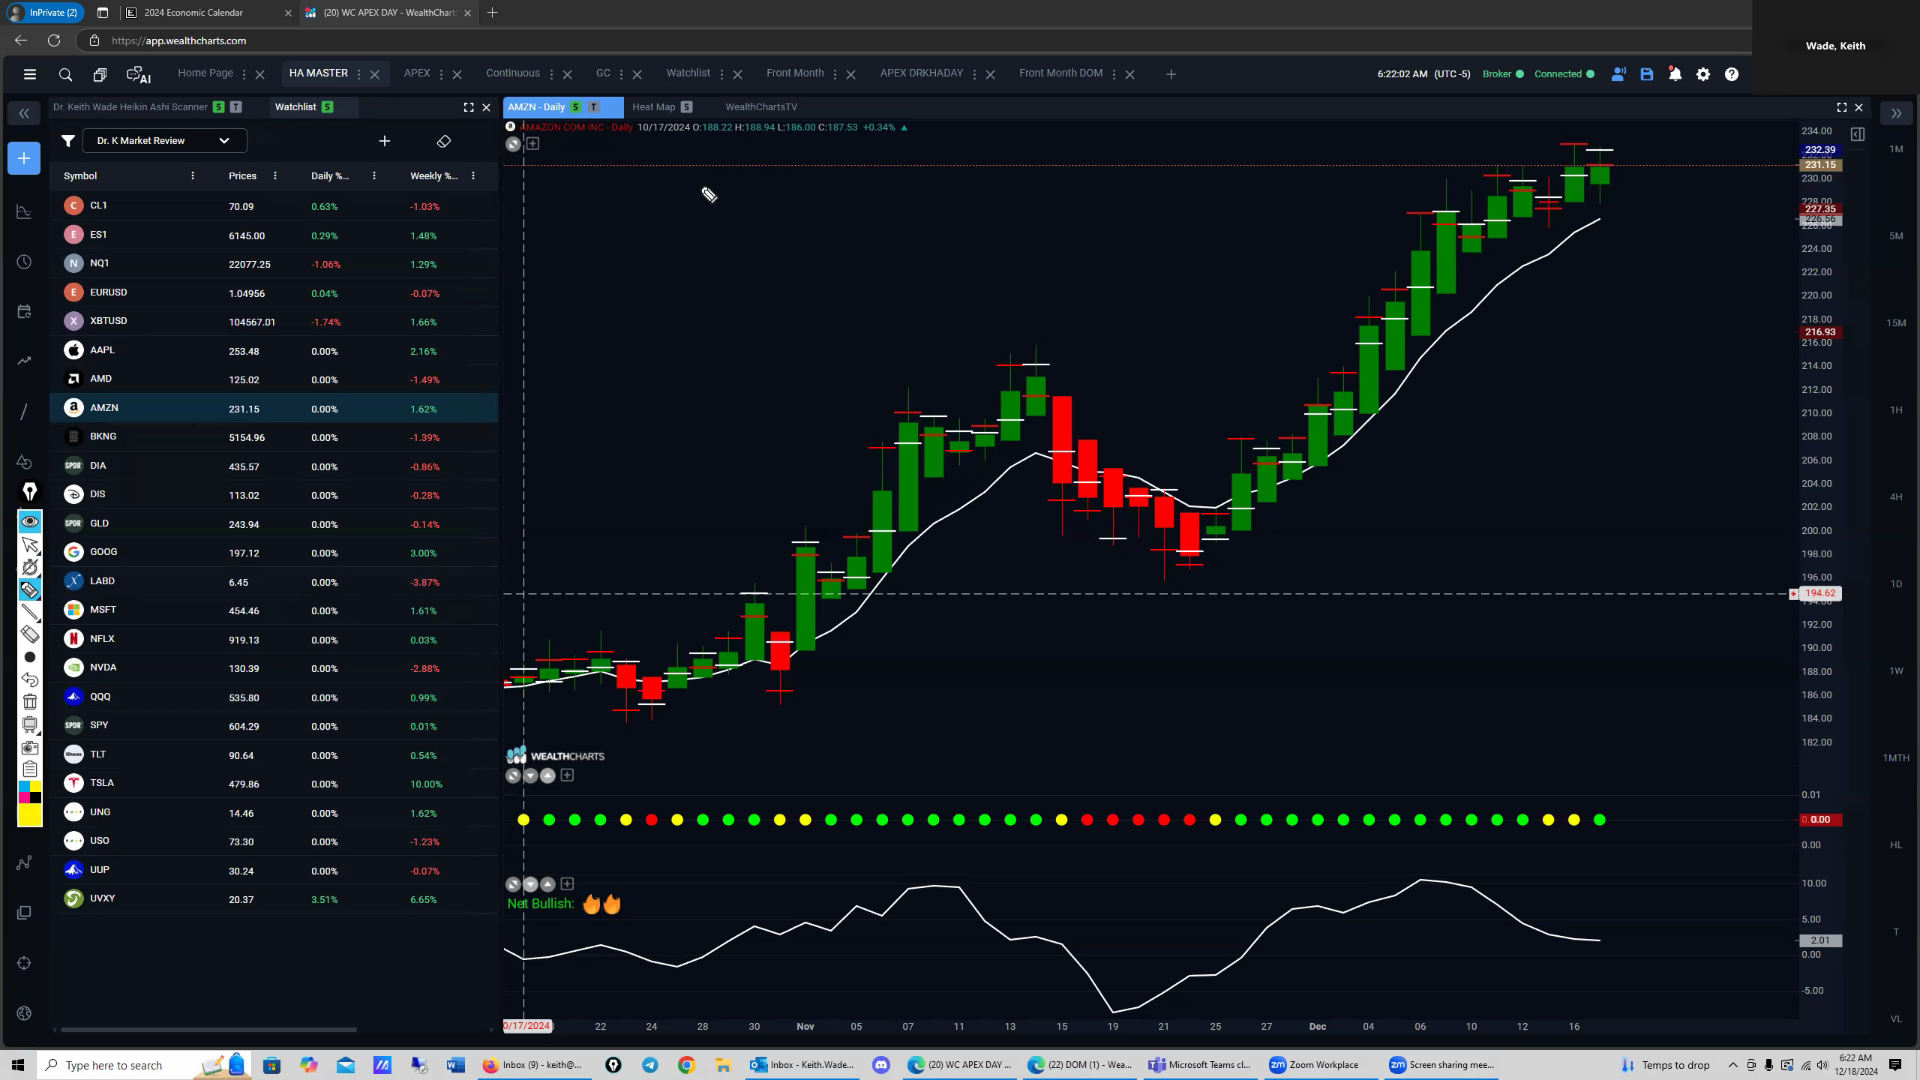The height and width of the screenshot is (1080, 1920).
Task: Open the Symbol column options menu
Action: click(193, 176)
